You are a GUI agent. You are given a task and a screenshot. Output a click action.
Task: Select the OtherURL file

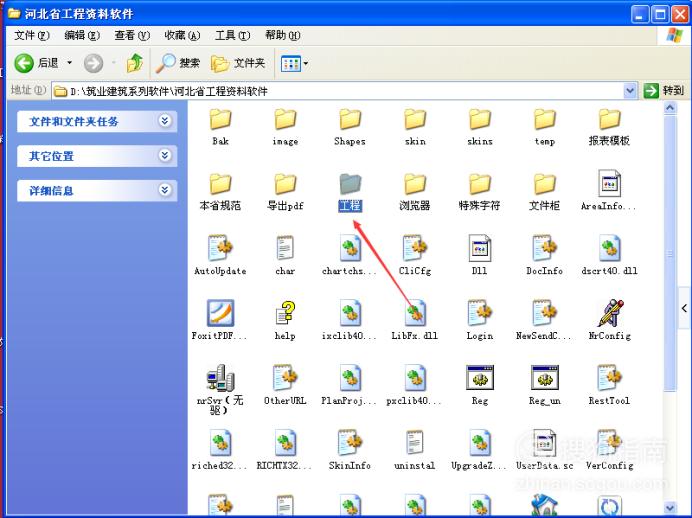coord(285,385)
